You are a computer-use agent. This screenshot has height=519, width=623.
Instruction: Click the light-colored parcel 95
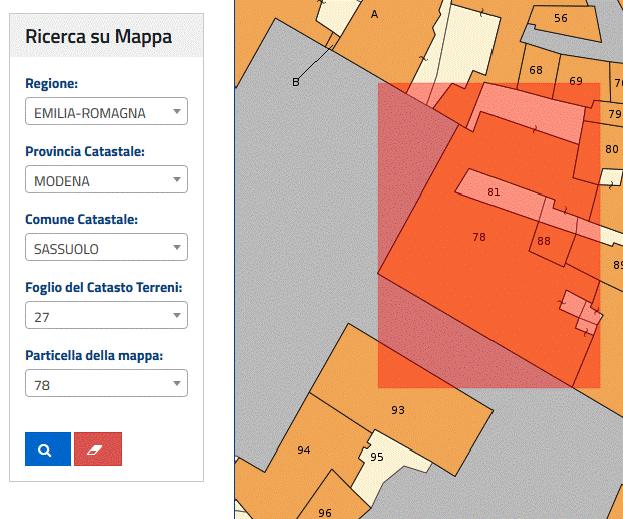[377, 457]
